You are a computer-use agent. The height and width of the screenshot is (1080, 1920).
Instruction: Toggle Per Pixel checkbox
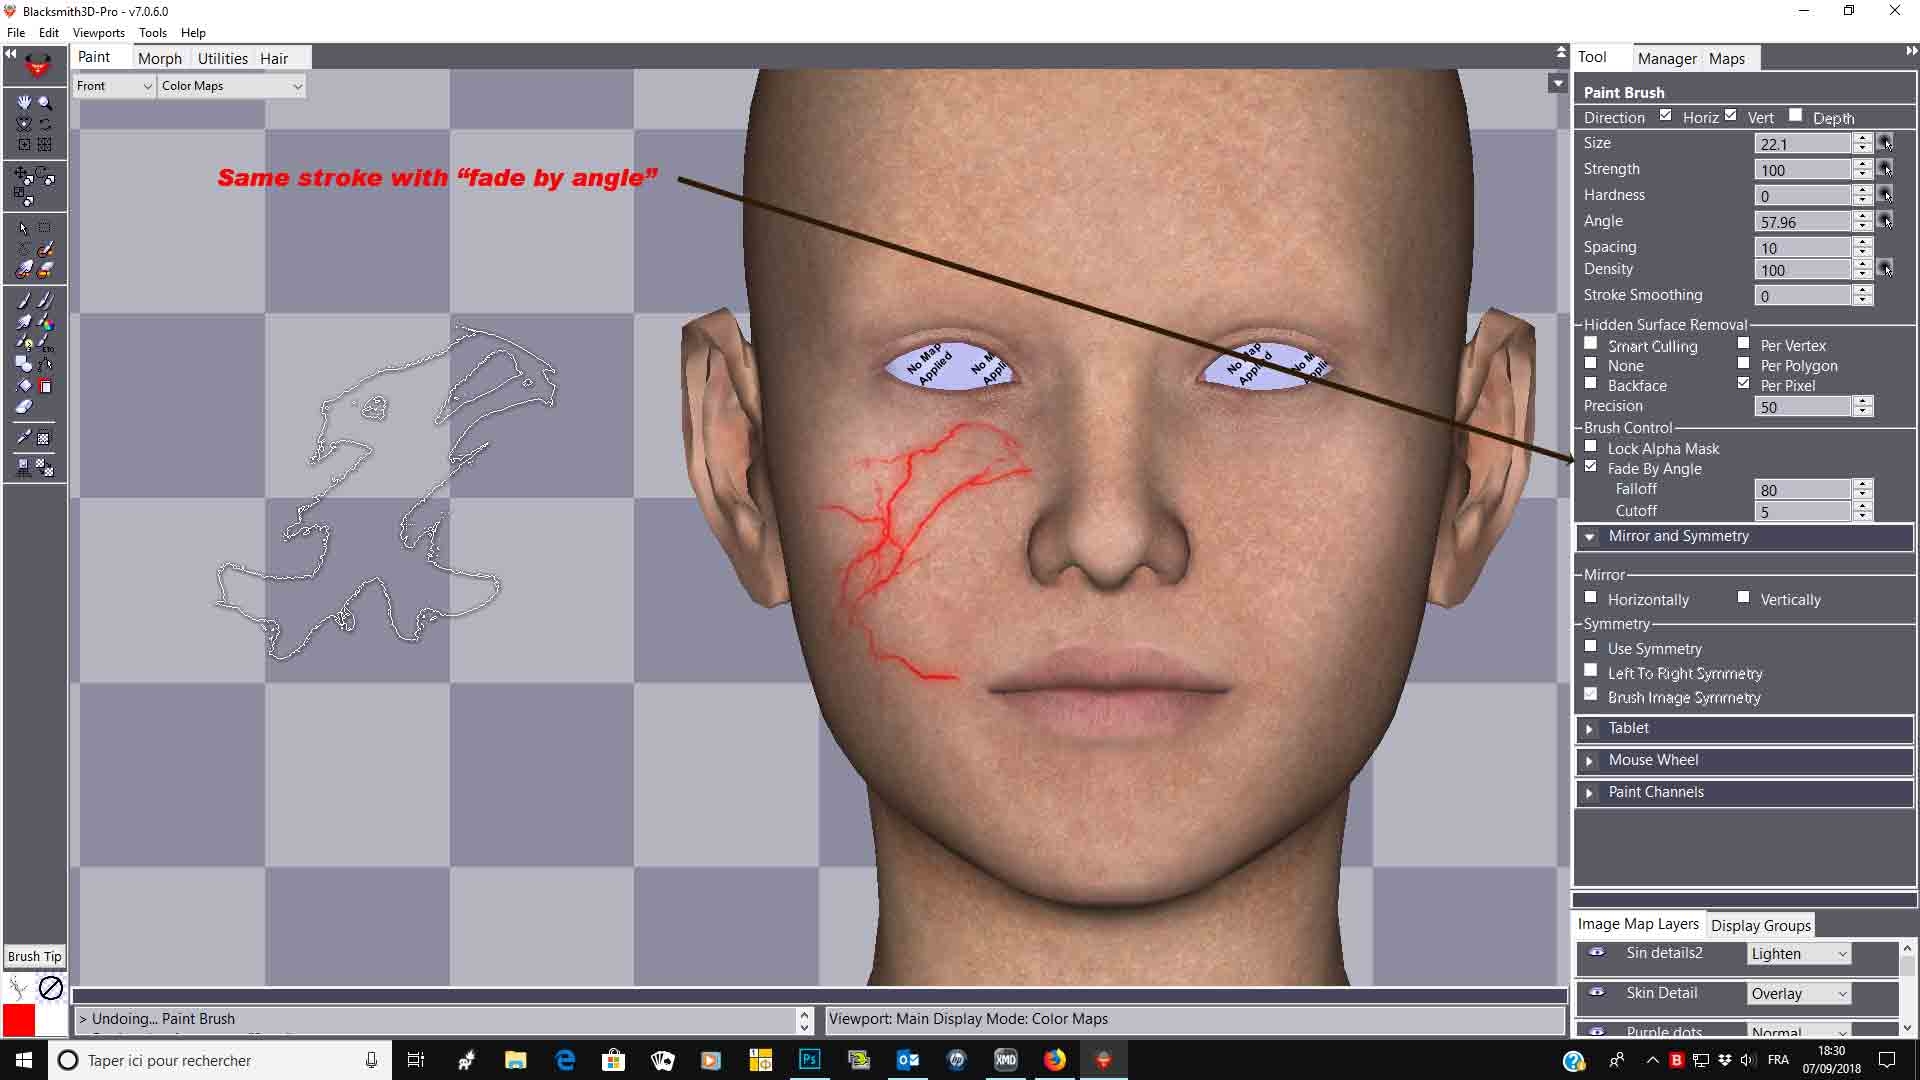(x=1744, y=384)
